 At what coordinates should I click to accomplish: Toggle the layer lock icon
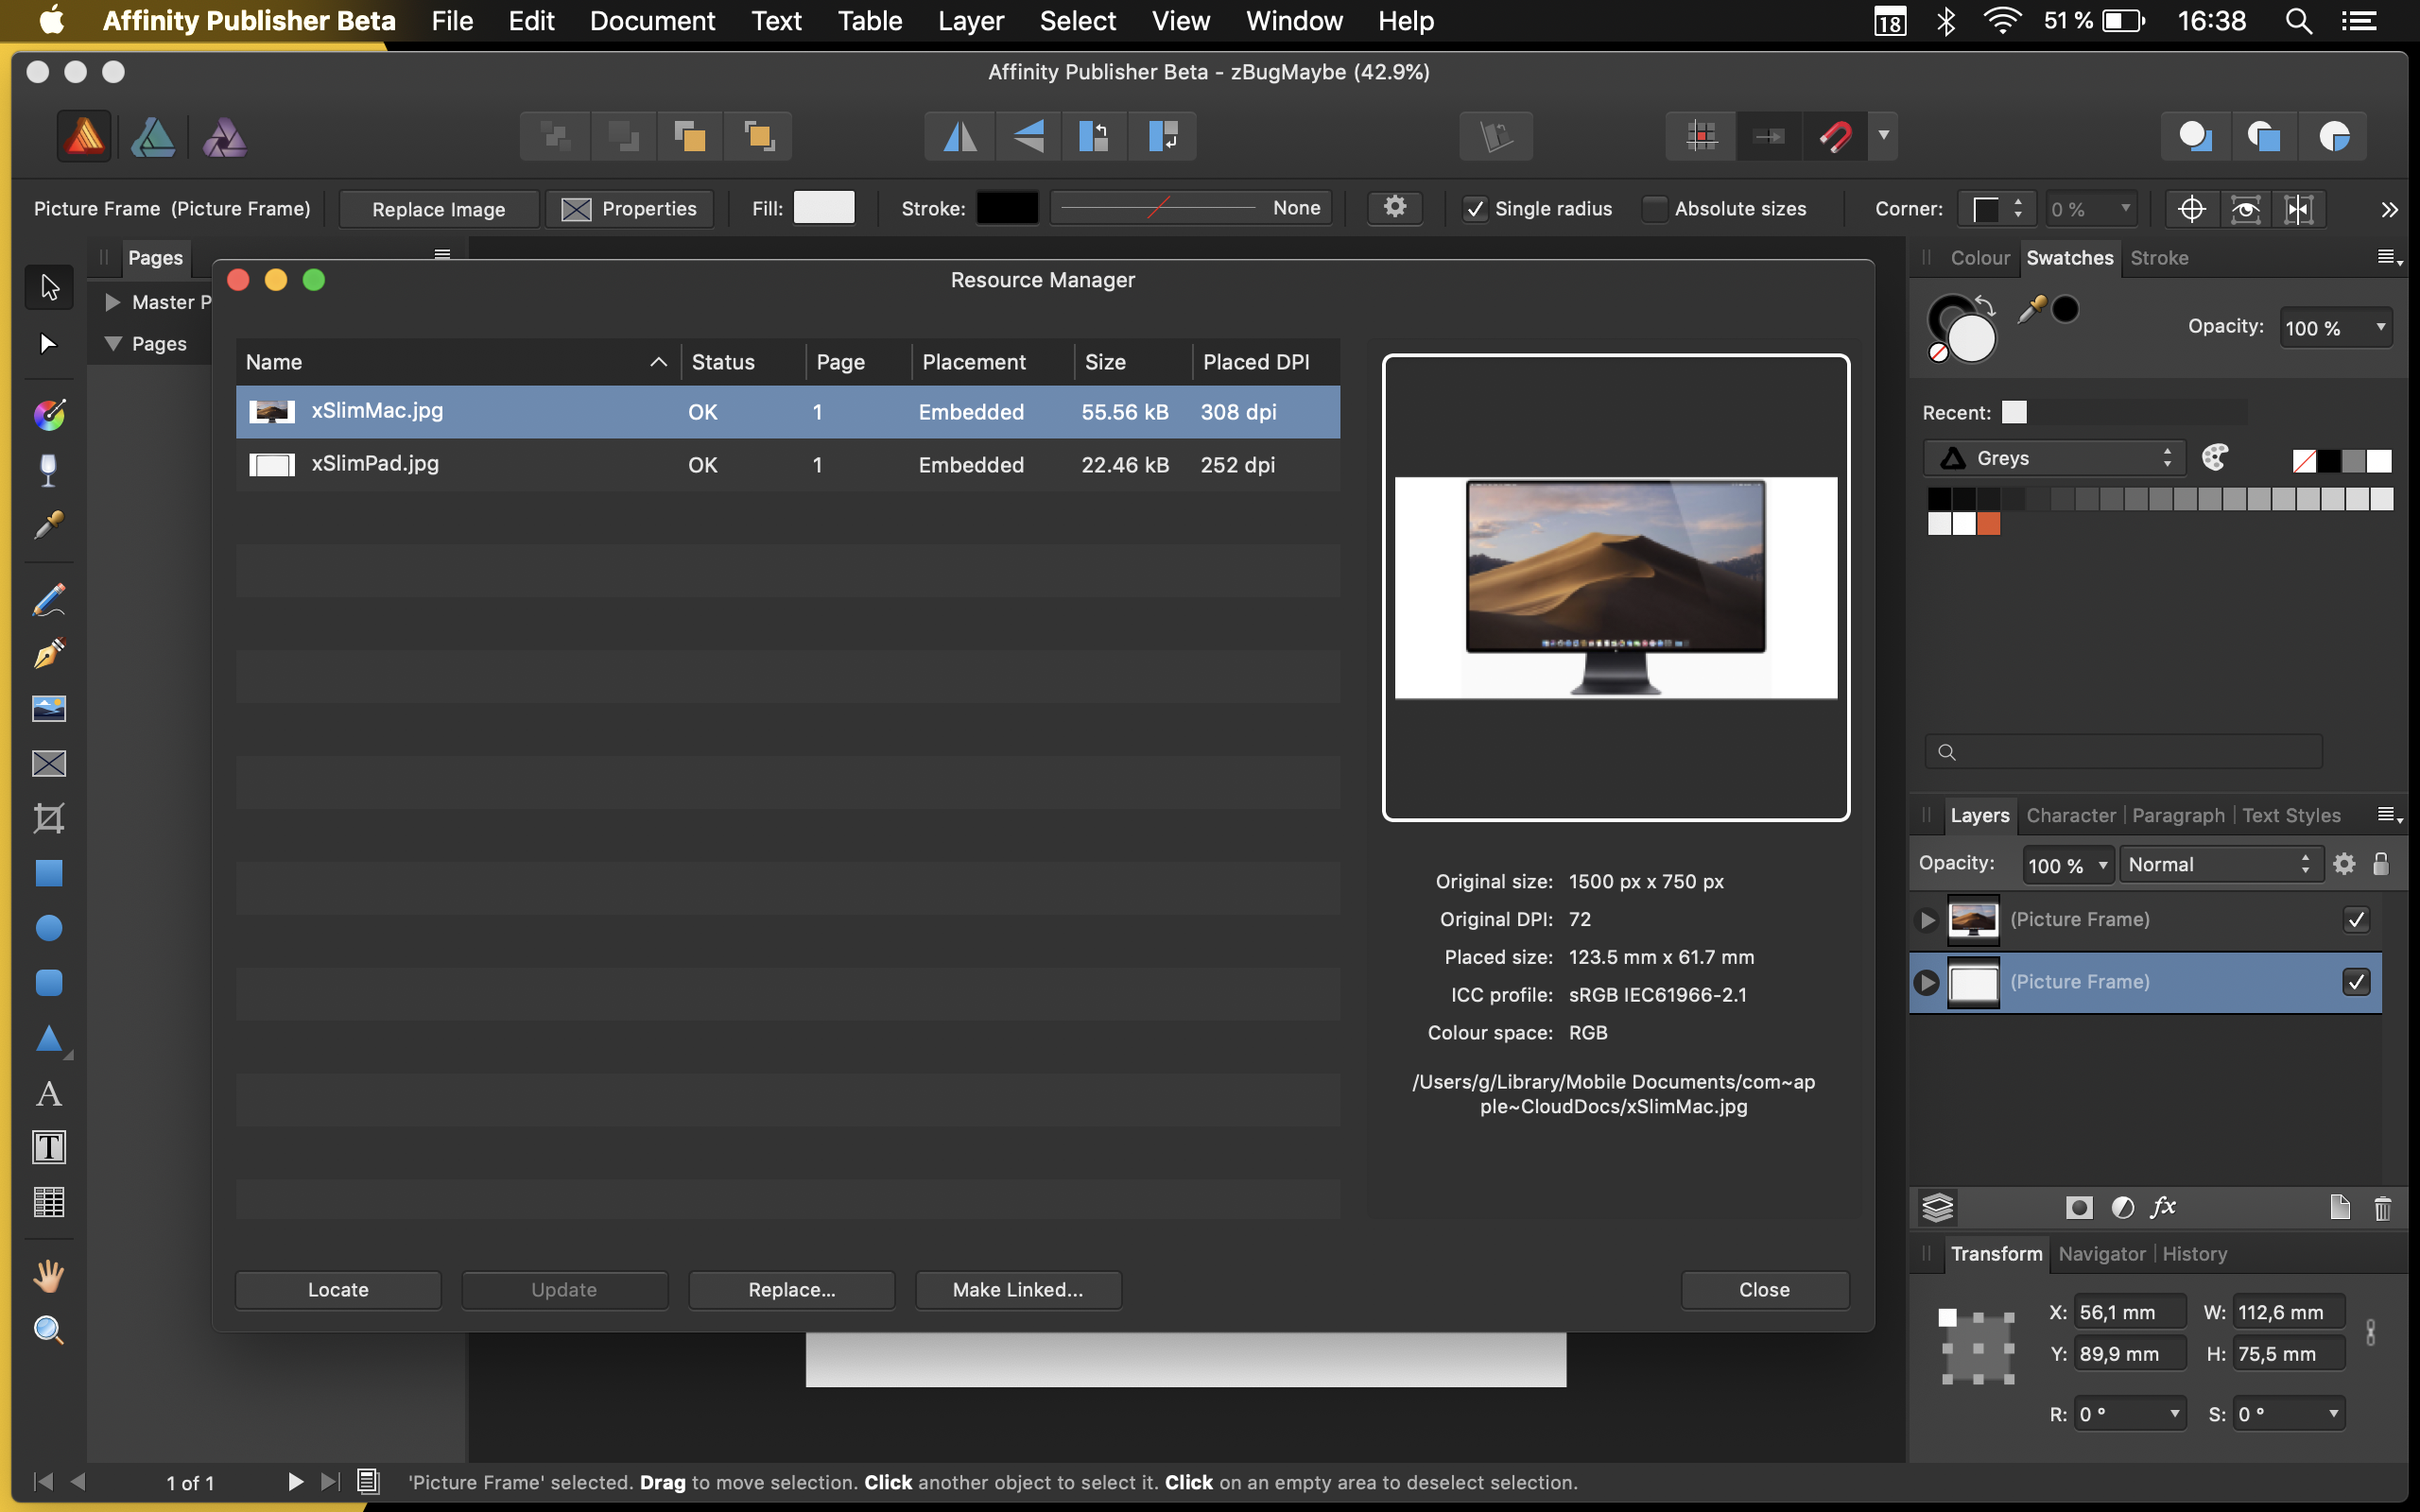click(2381, 864)
